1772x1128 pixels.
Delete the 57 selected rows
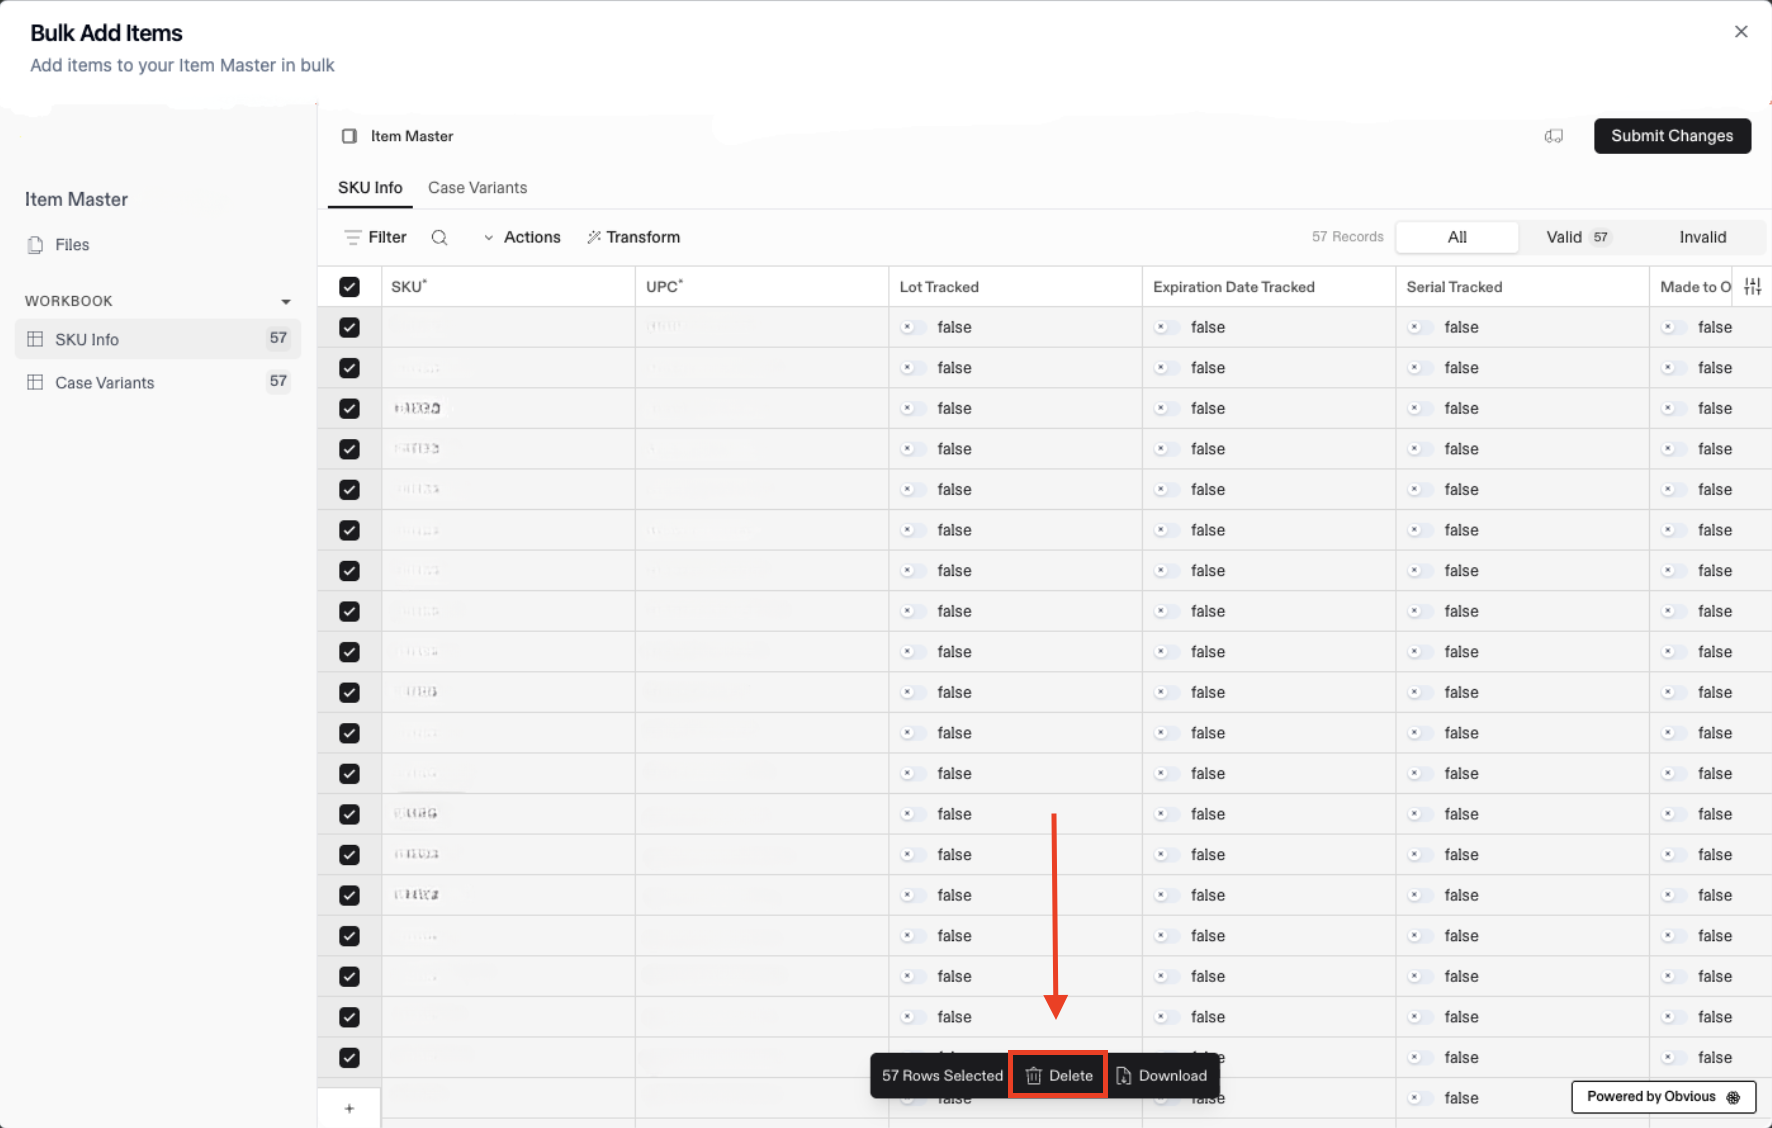tap(1058, 1076)
